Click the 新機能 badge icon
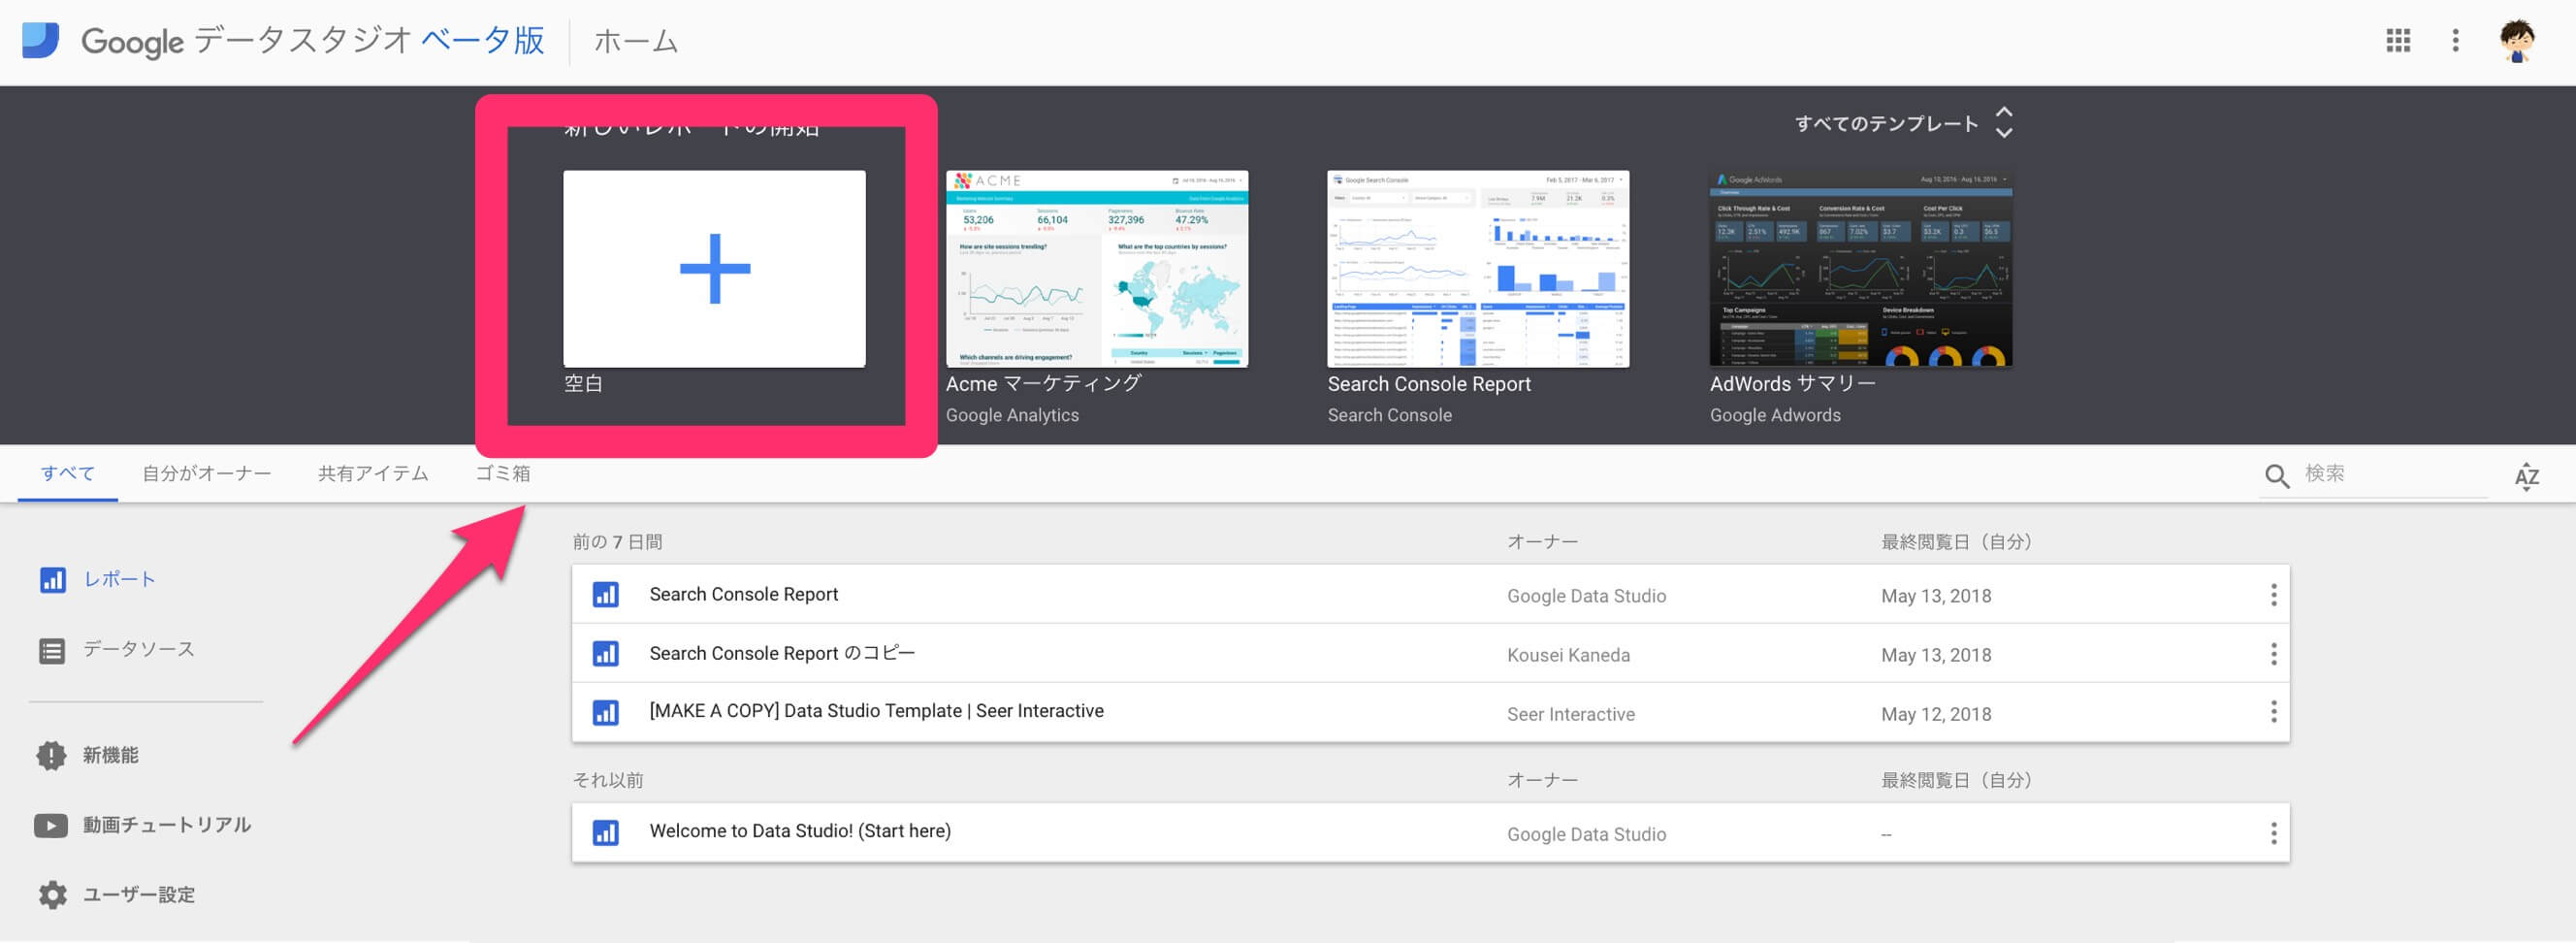This screenshot has width=2576, height=943. click(51, 756)
